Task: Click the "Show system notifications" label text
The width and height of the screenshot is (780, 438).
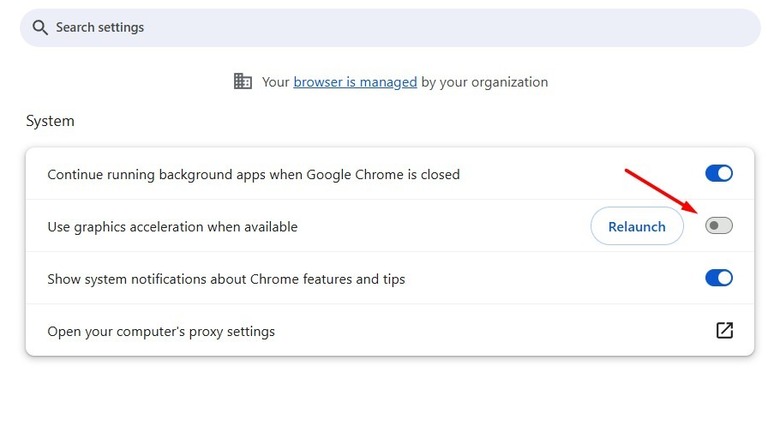Action: (226, 279)
